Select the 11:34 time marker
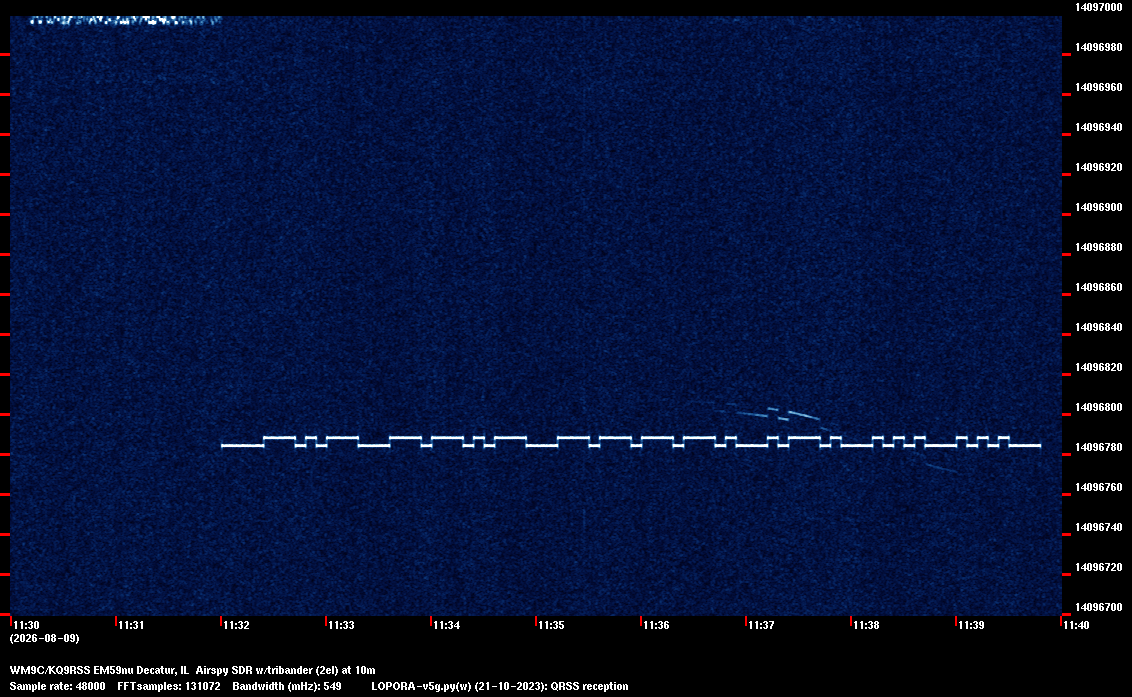Image resolution: width=1132 pixels, height=697 pixels. pos(447,625)
